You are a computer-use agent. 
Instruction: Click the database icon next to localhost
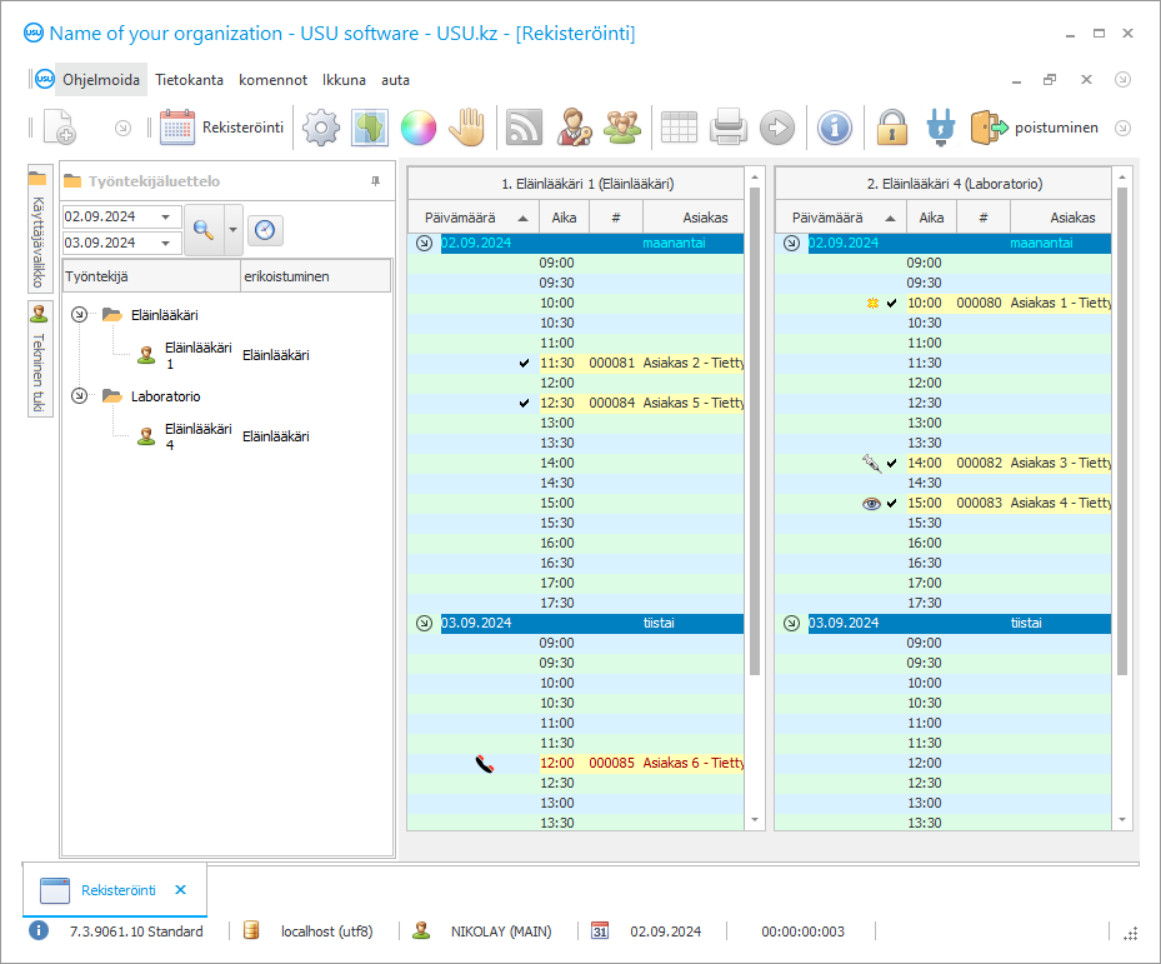[251, 931]
